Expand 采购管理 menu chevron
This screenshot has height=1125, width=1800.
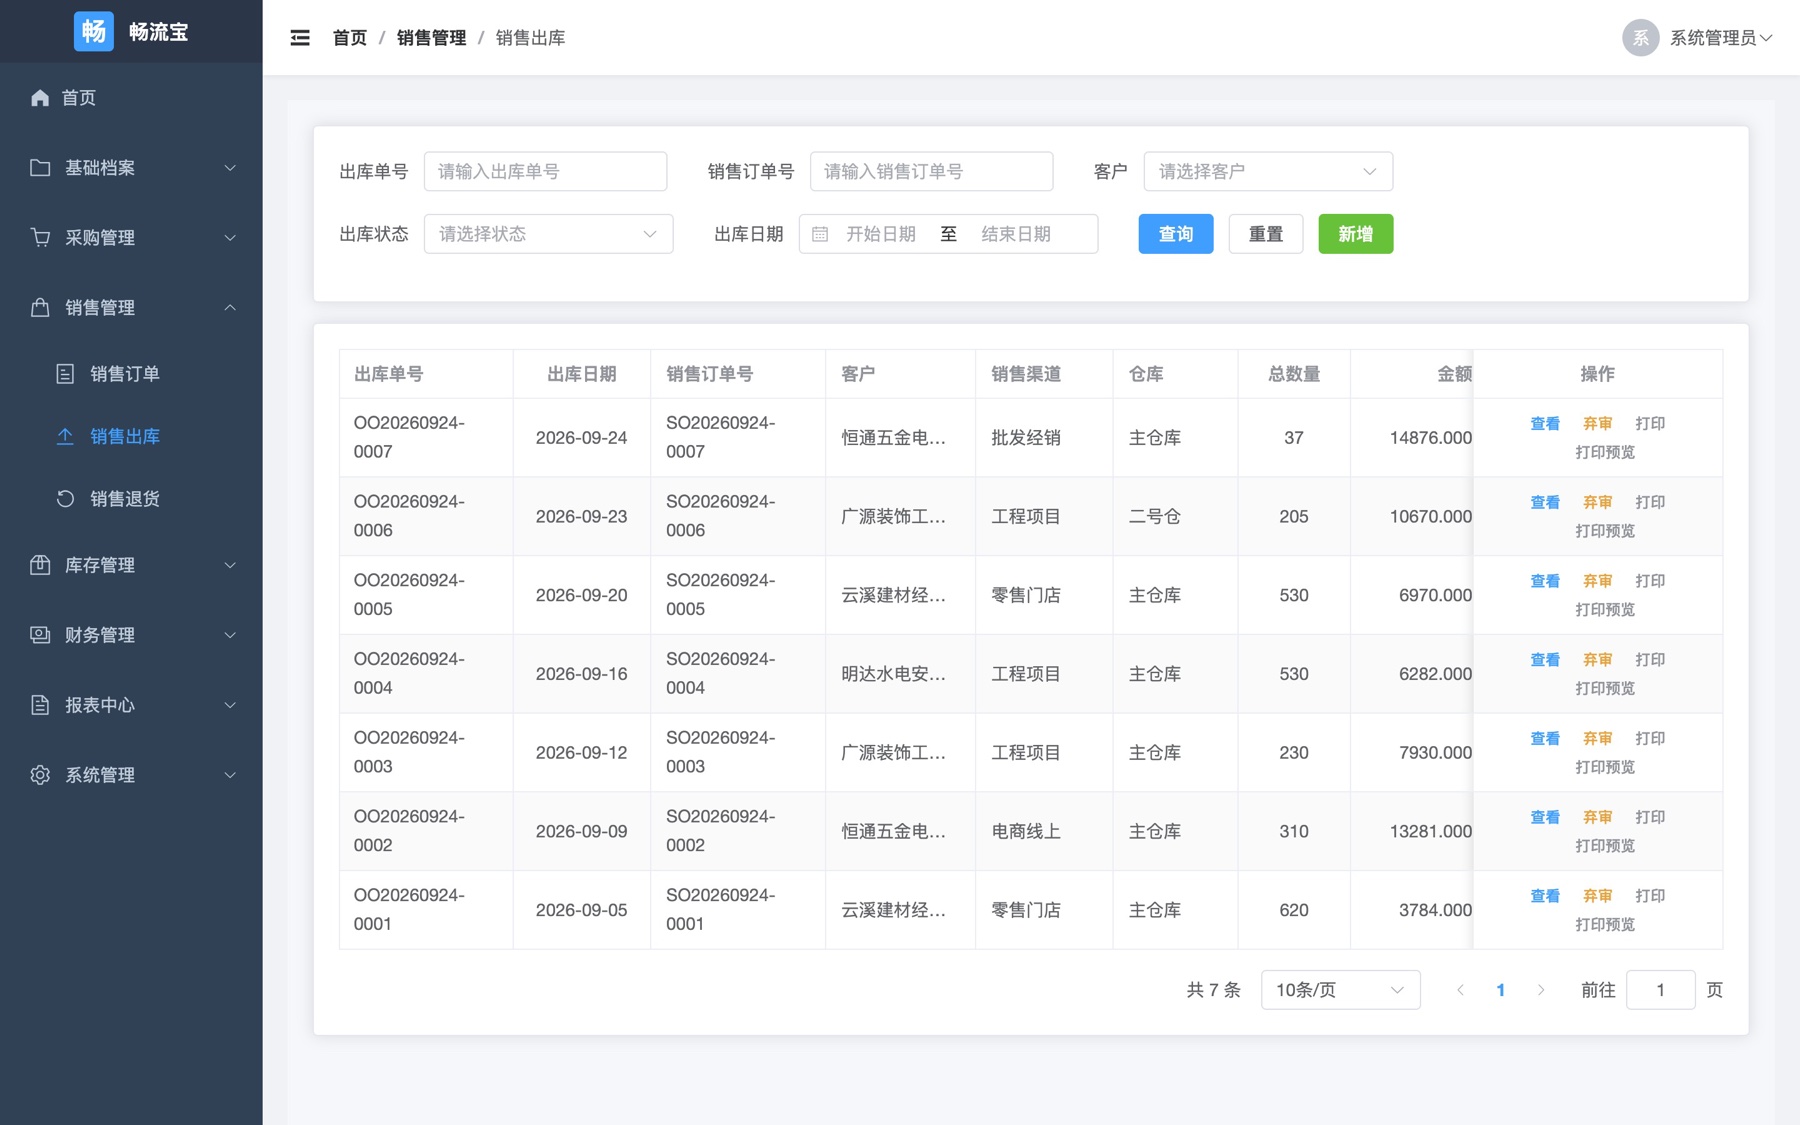pyautogui.click(x=230, y=237)
